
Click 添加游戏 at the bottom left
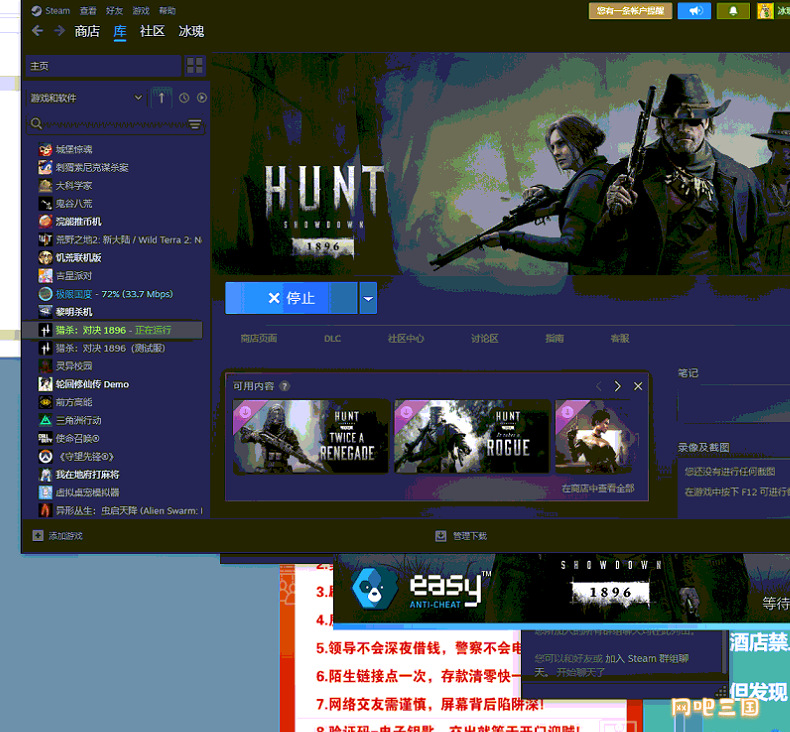pyautogui.click(x=57, y=536)
